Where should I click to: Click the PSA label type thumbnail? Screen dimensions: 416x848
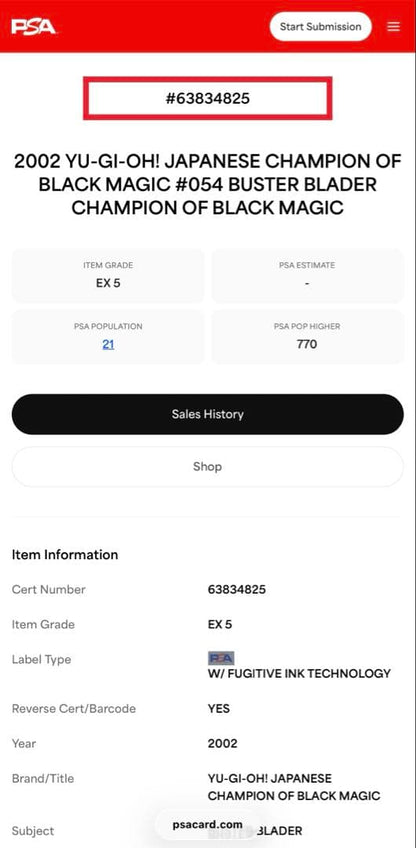click(x=221, y=658)
